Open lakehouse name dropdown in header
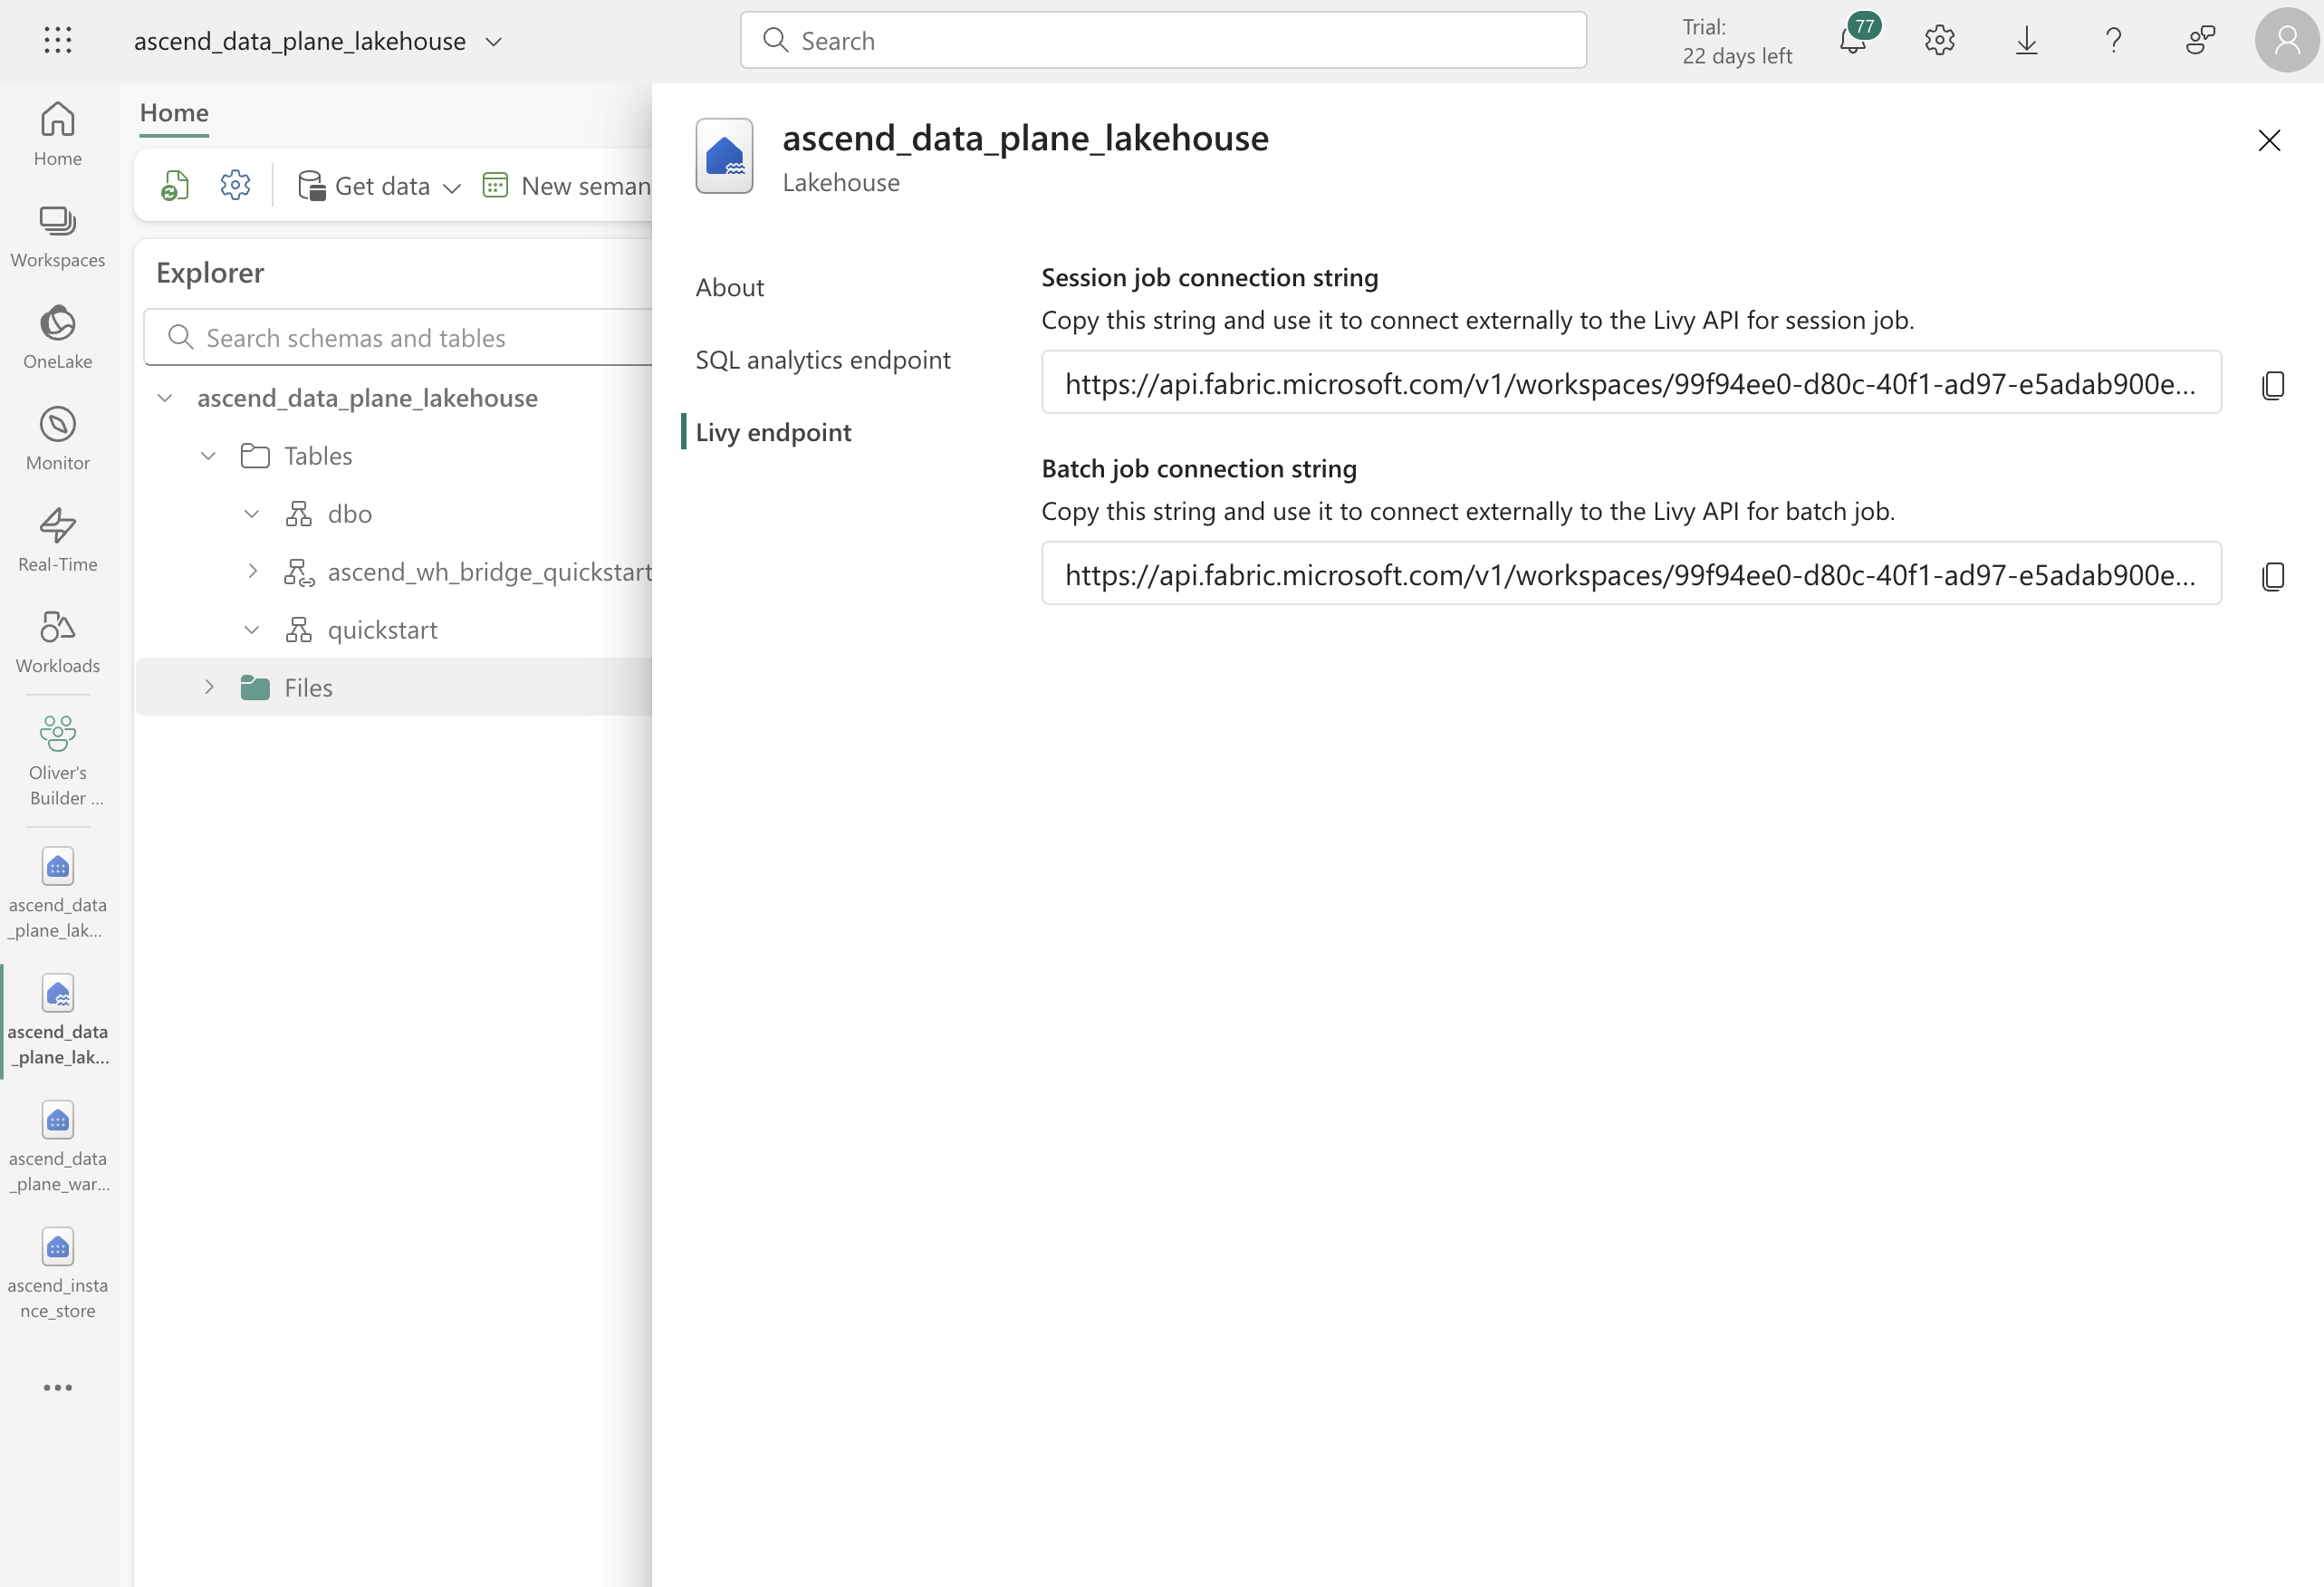This screenshot has height=1587, width=2324. click(494, 41)
